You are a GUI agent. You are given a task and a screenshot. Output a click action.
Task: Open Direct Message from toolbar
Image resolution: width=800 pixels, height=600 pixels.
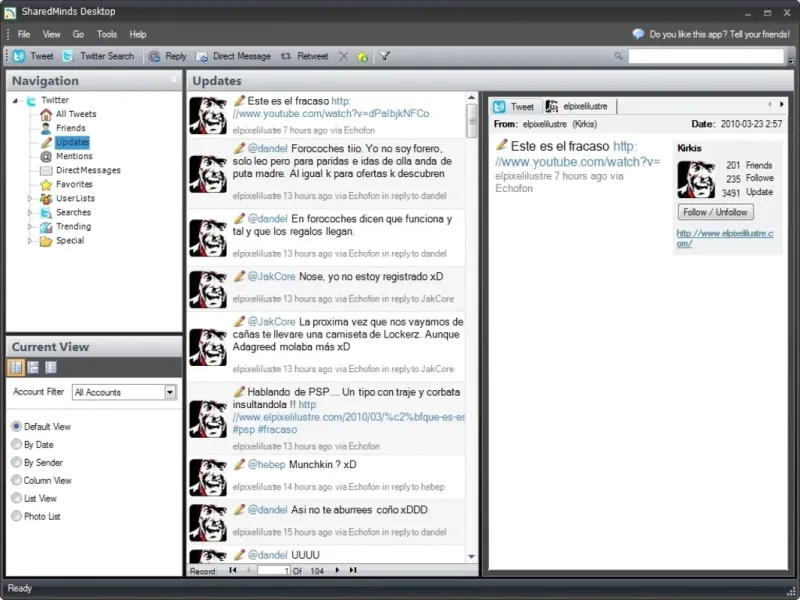pyautogui.click(x=234, y=56)
